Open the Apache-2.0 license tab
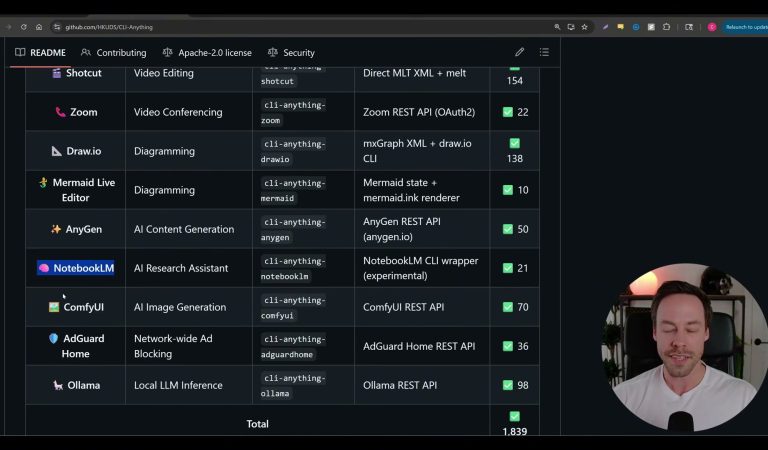Image resolution: width=768 pixels, height=450 pixels. click(207, 52)
